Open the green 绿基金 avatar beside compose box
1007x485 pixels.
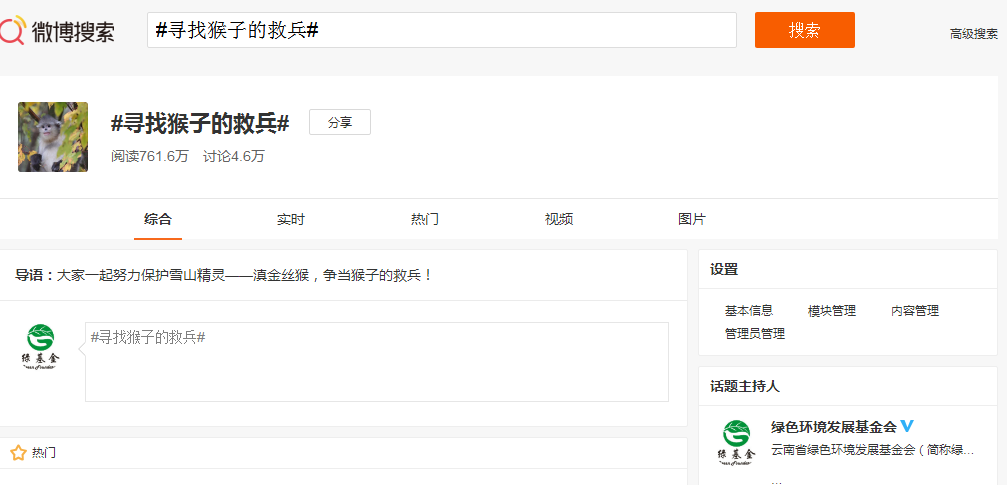point(40,347)
